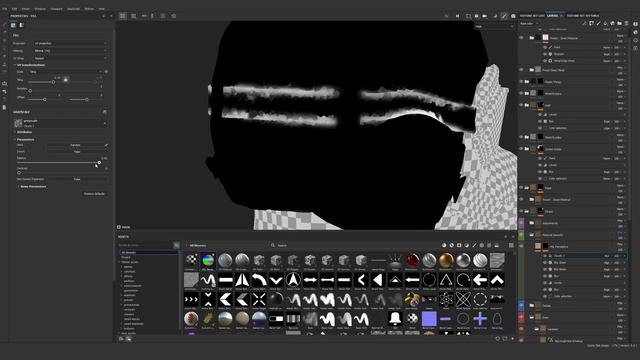
Task: Click the brush filter icon in Assets
Action: point(474,245)
